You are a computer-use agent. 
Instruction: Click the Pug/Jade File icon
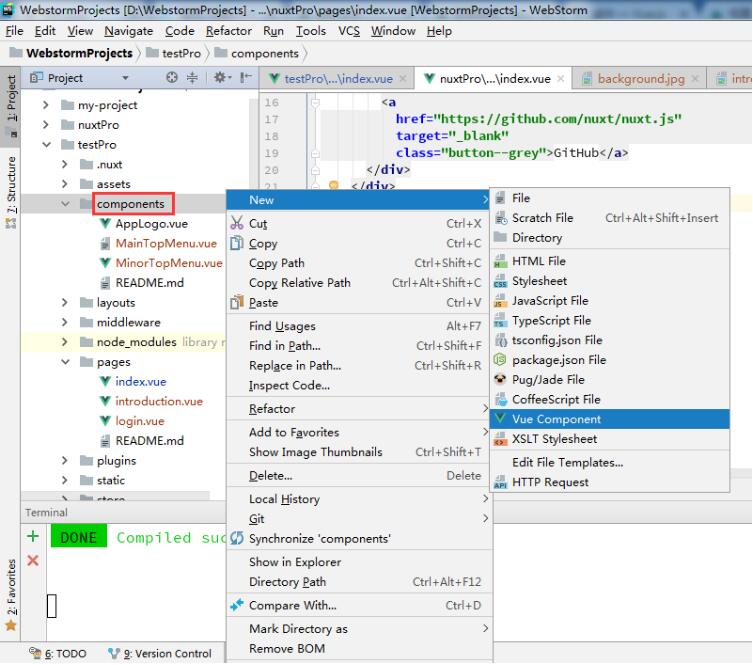[x=501, y=379]
